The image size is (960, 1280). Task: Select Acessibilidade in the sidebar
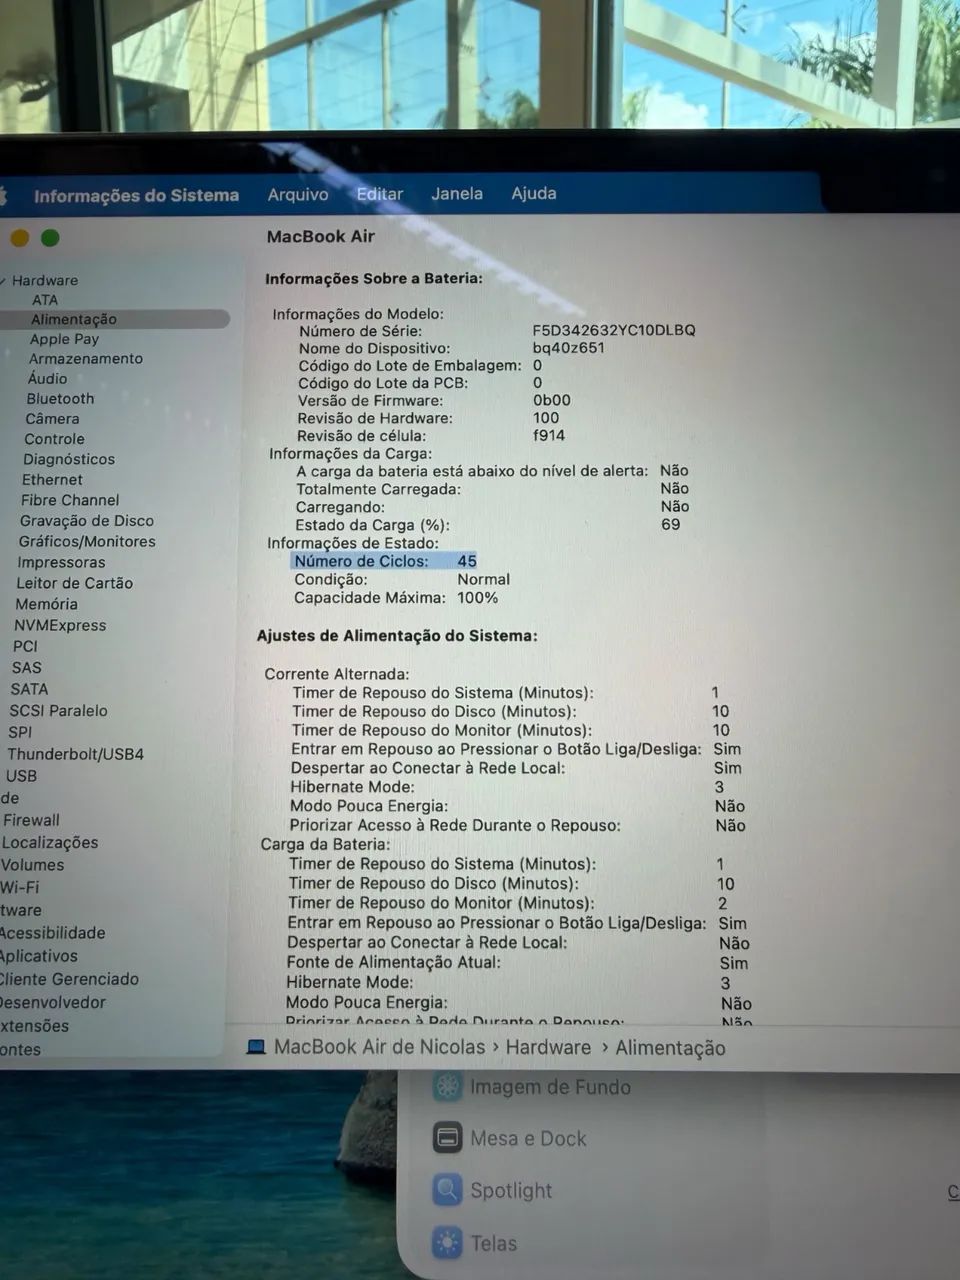[52, 933]
